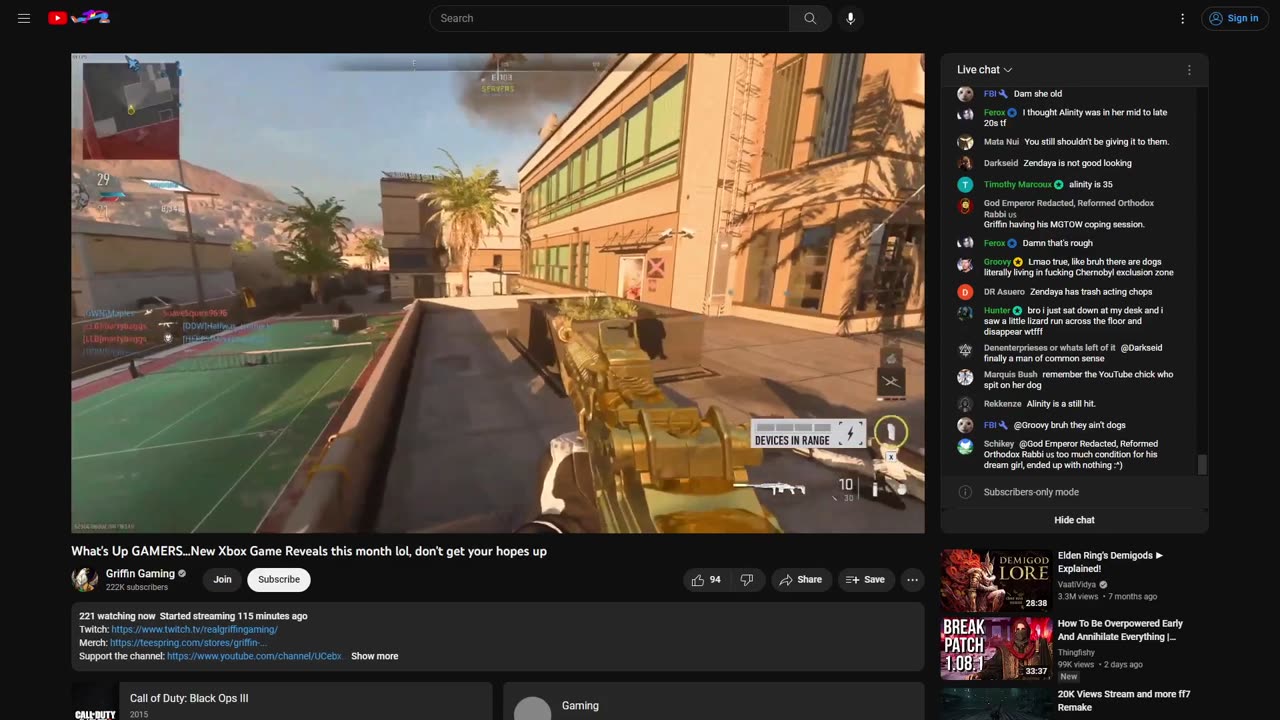
Task: Open the top-right settings kebab menu
Action: point(1183,18)
